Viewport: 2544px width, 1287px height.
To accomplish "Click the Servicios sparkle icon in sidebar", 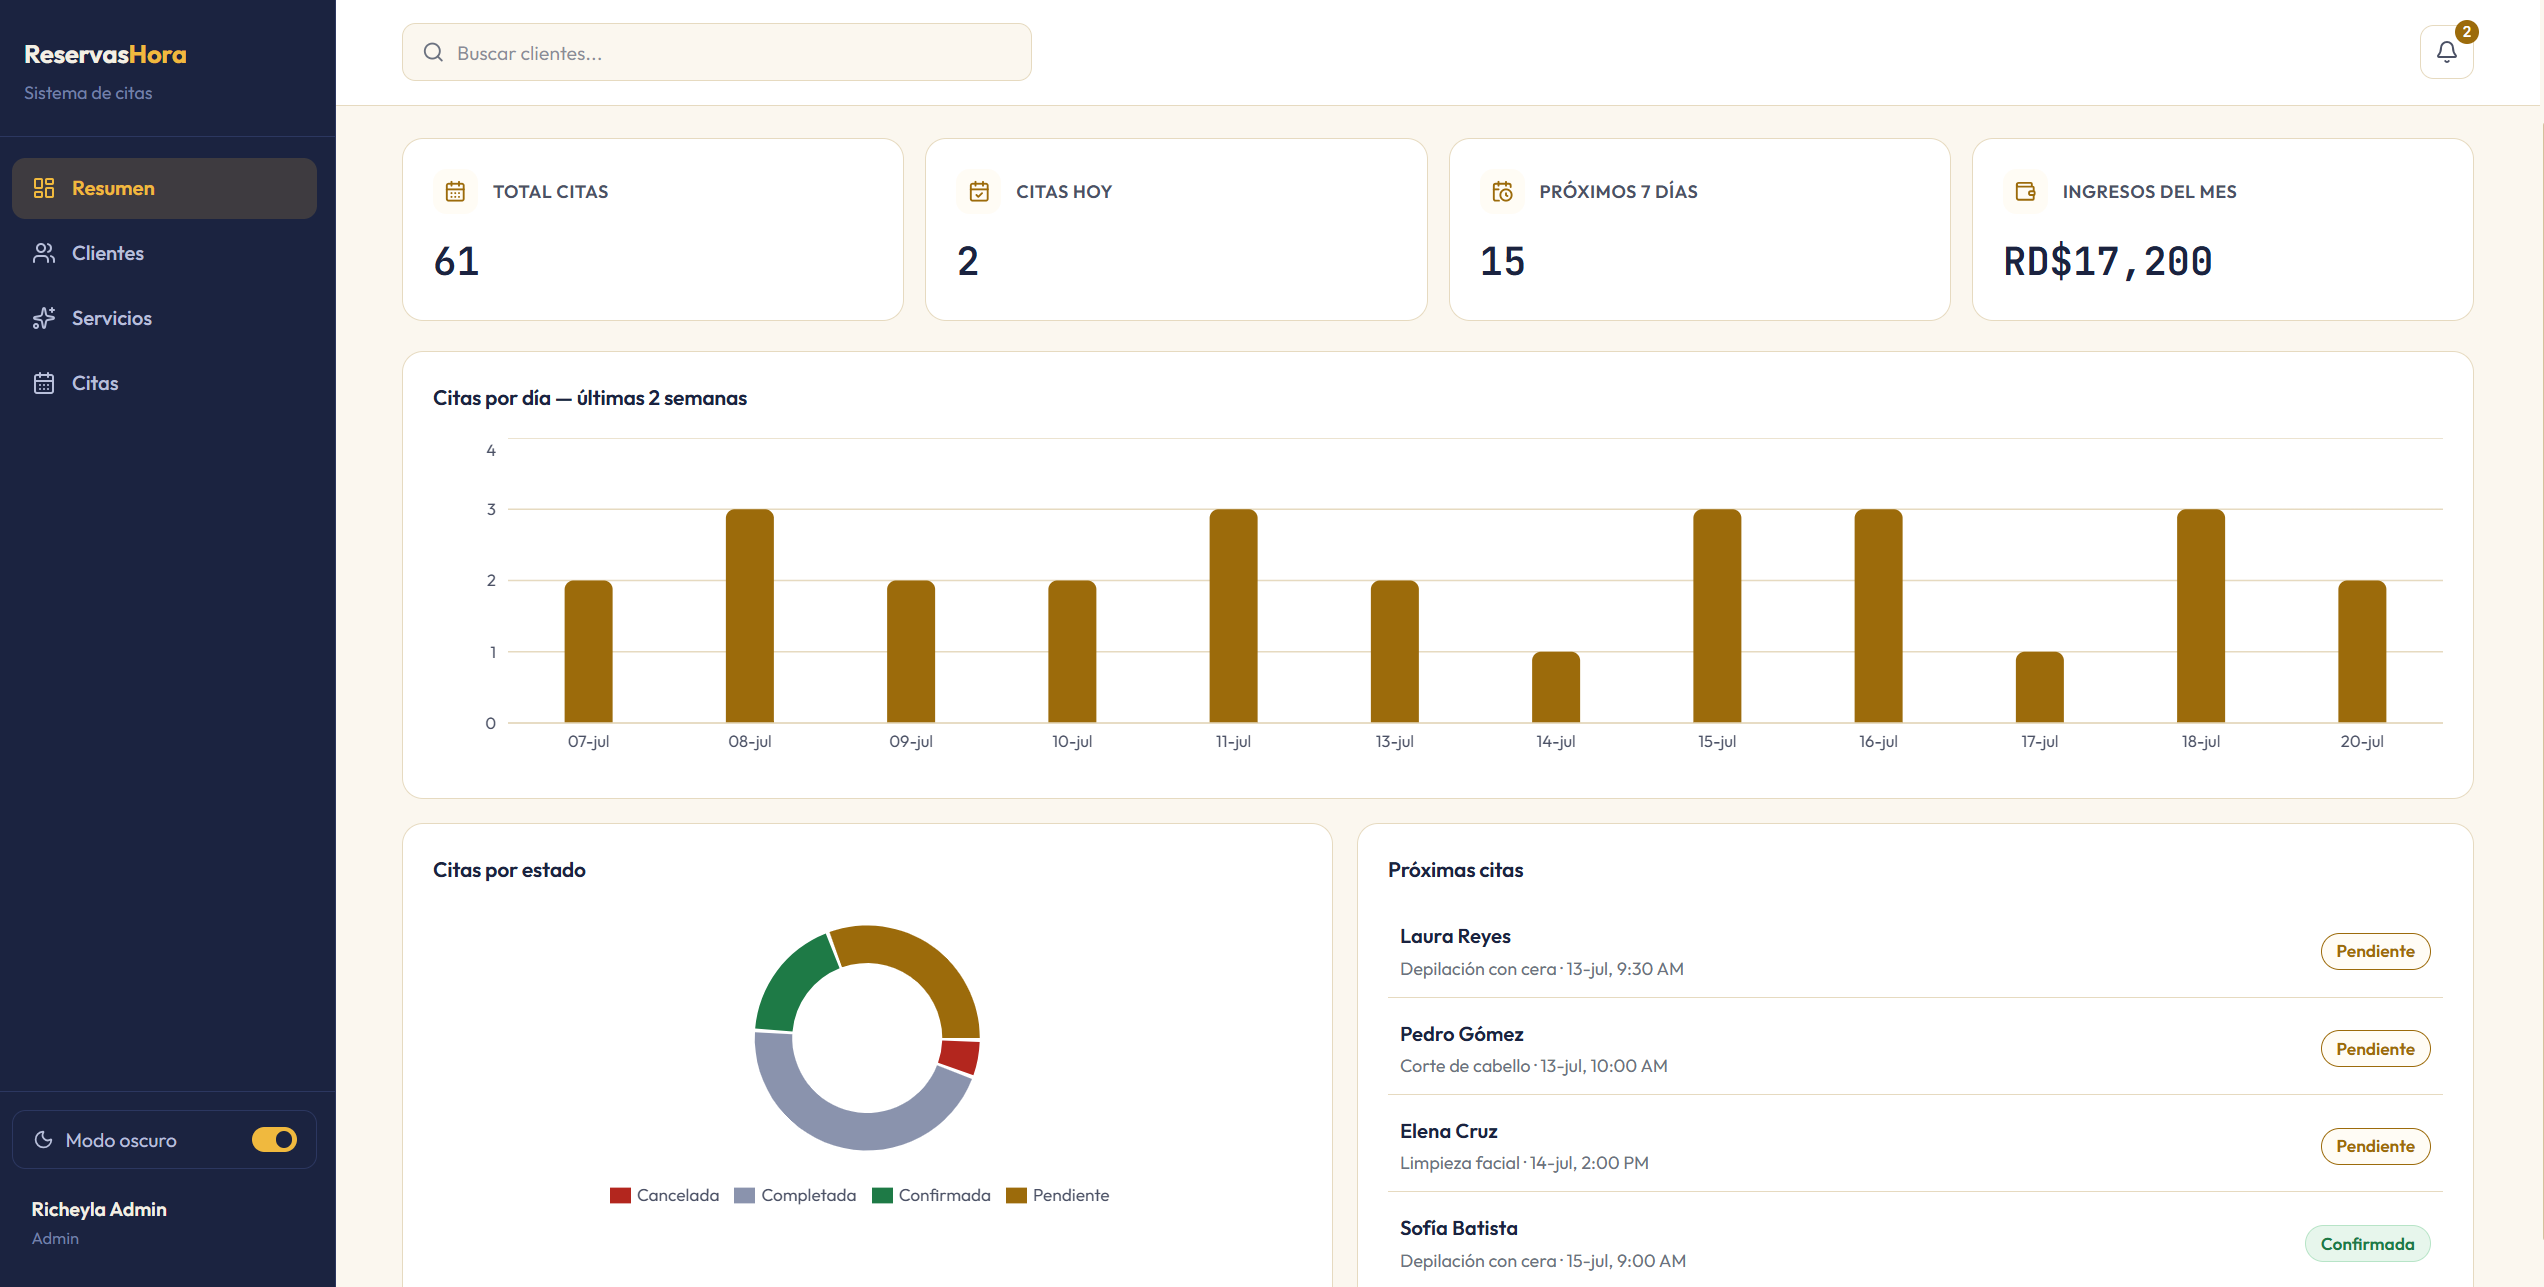I will click(x=44, y=318).
